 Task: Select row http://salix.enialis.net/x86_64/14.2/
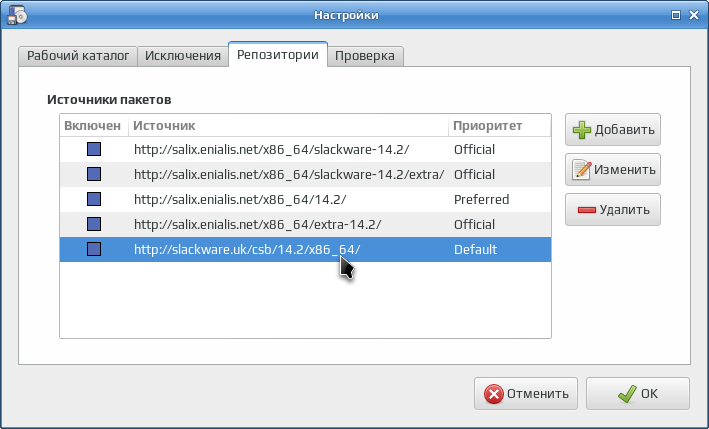(305, 199)
